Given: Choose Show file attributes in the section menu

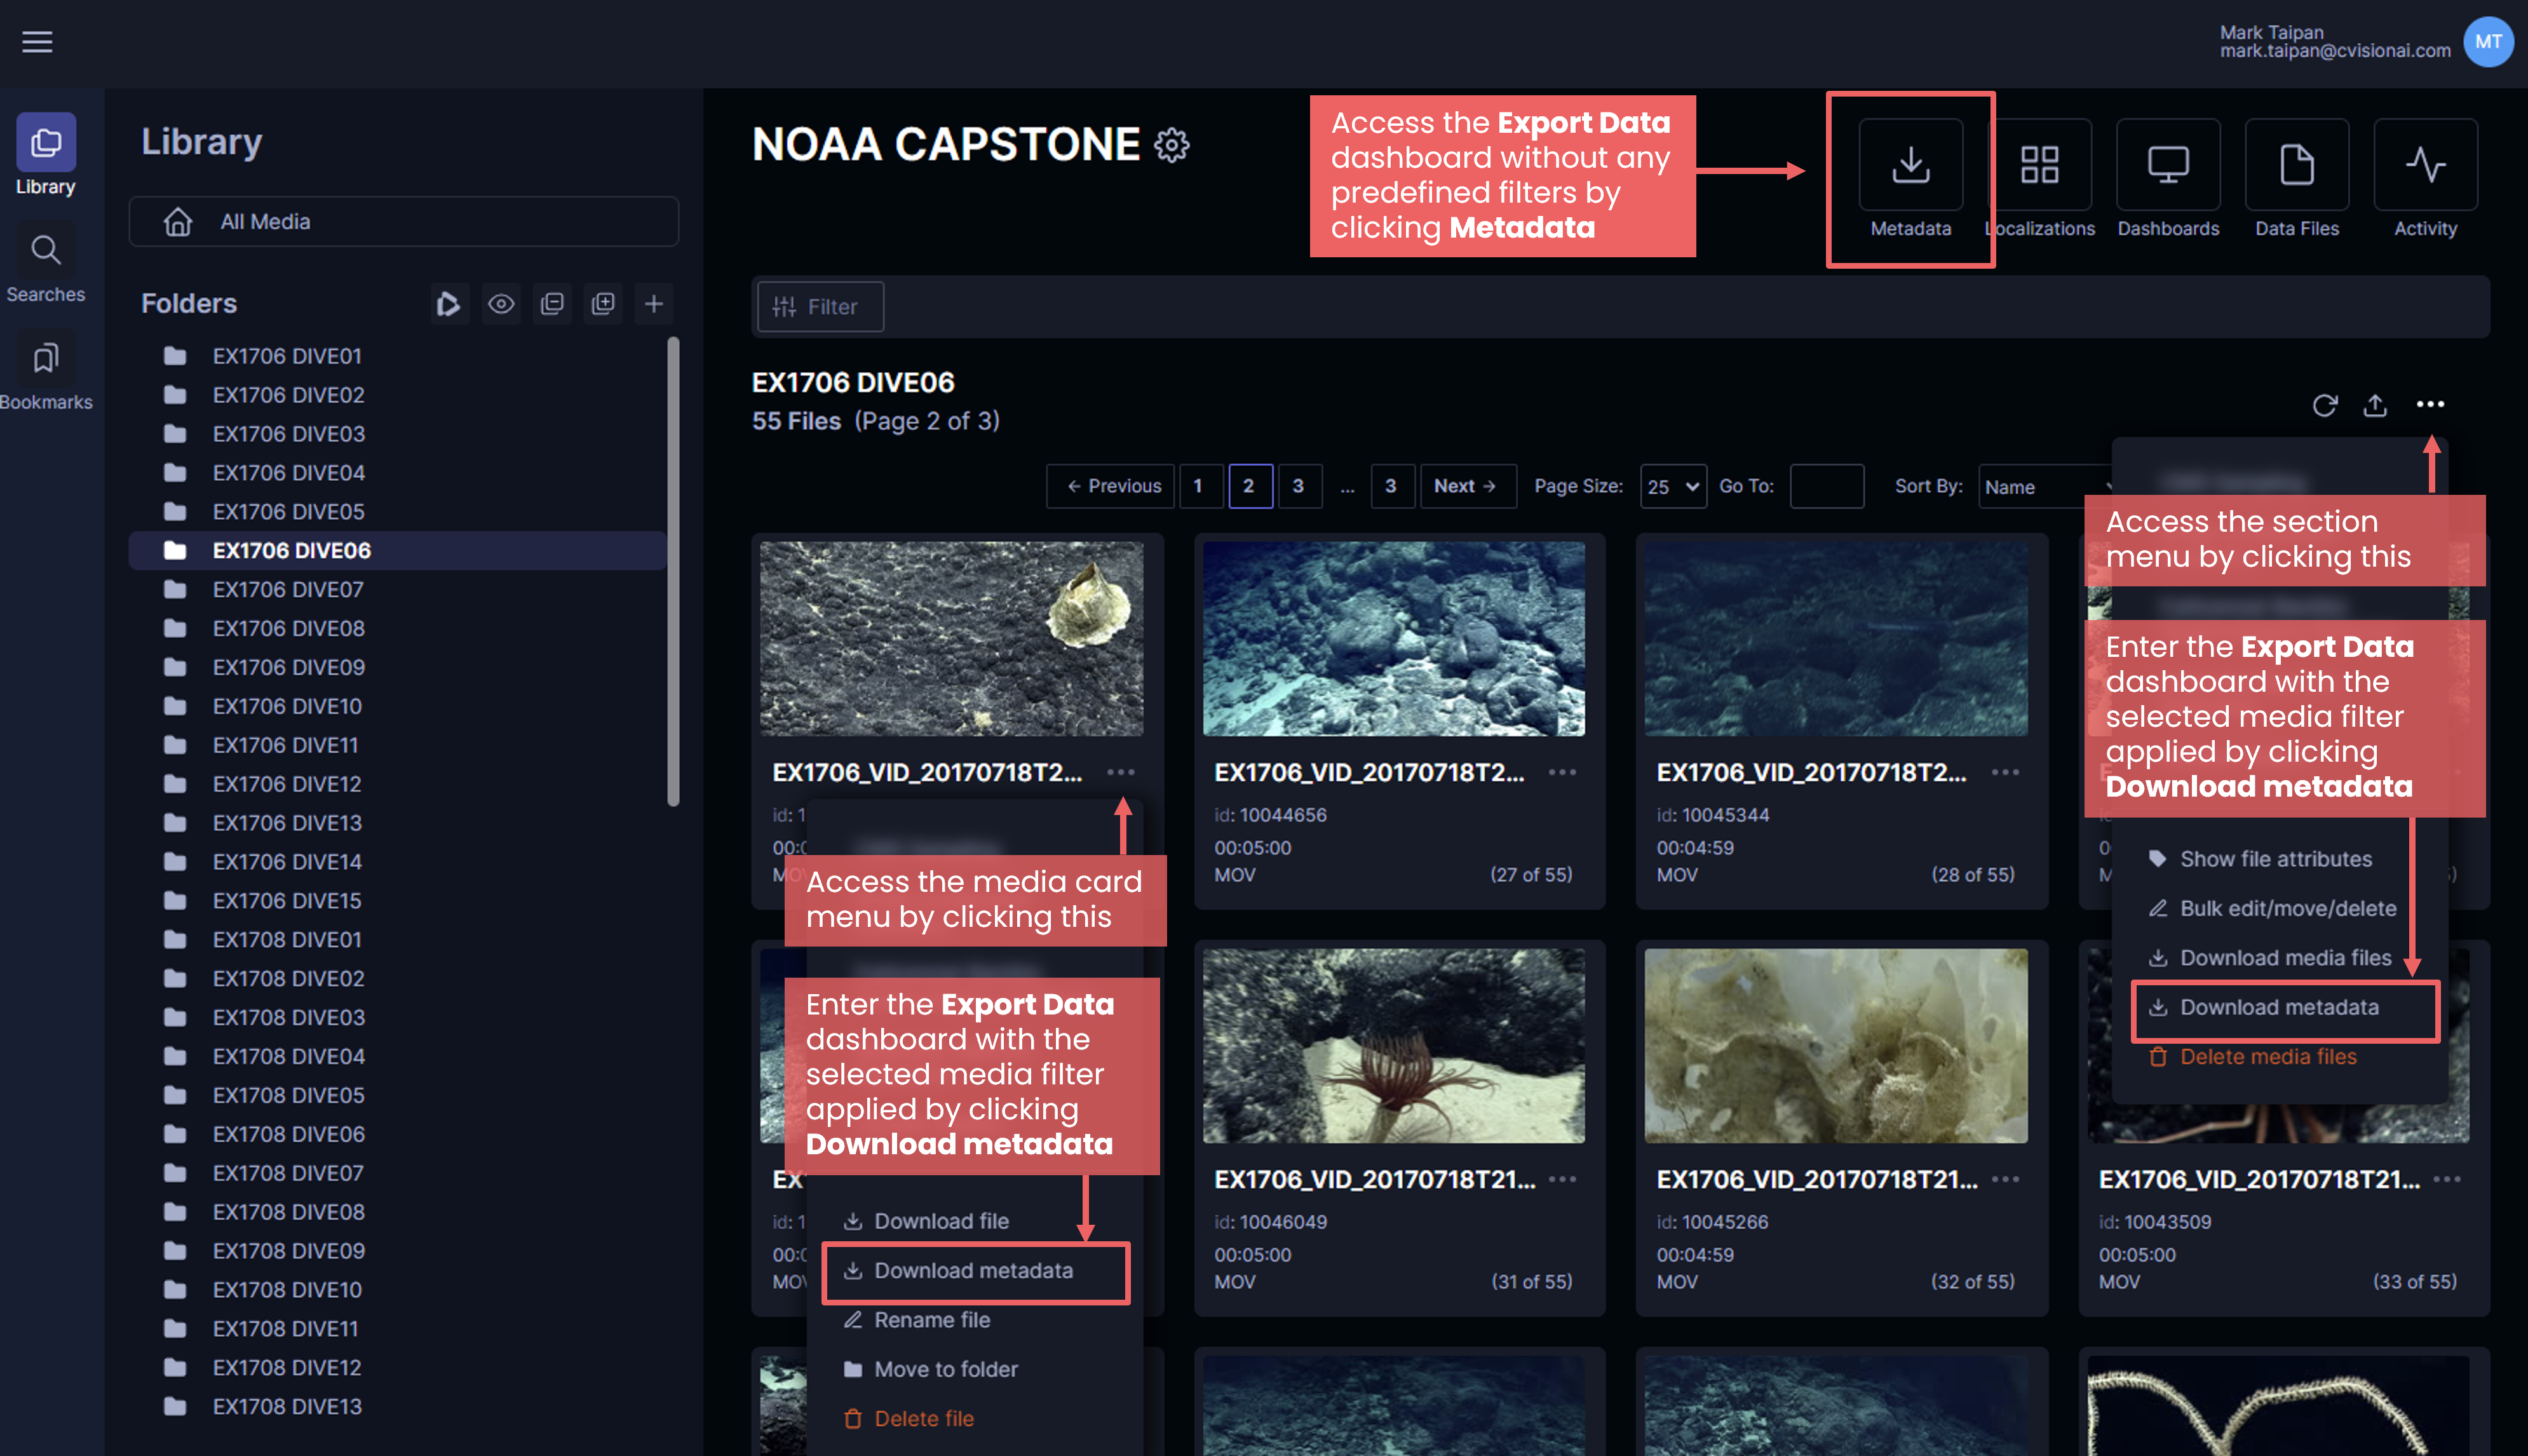Looking at the screenshot, I should [x=2260, y=859].
